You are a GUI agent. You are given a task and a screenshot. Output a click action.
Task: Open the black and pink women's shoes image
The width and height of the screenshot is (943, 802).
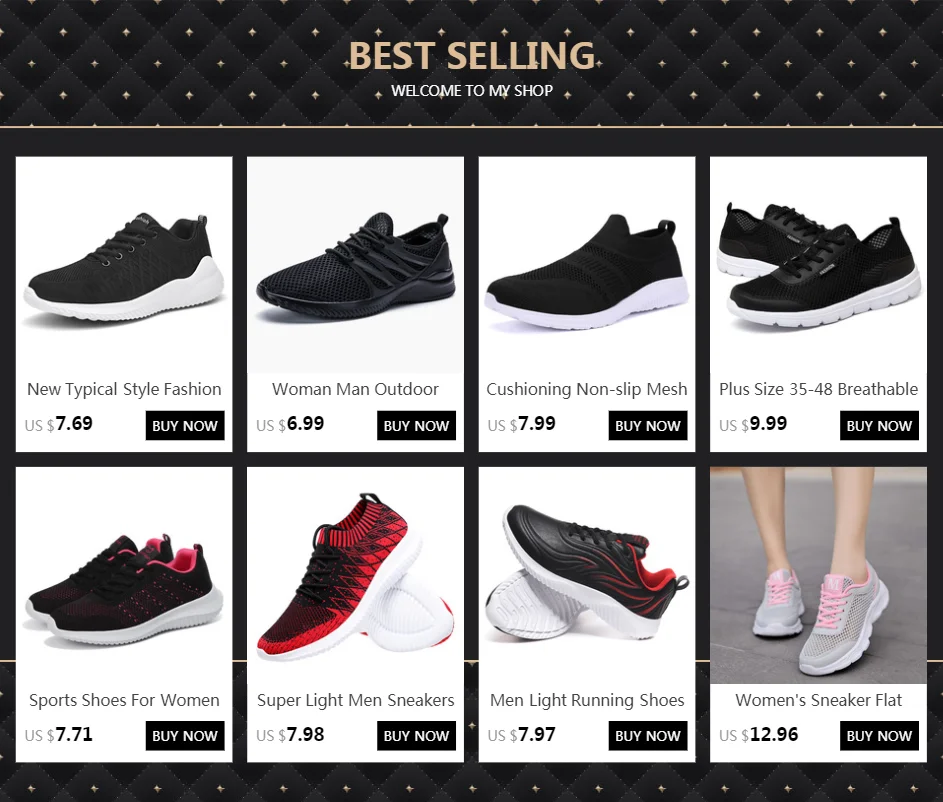(124, 575)
